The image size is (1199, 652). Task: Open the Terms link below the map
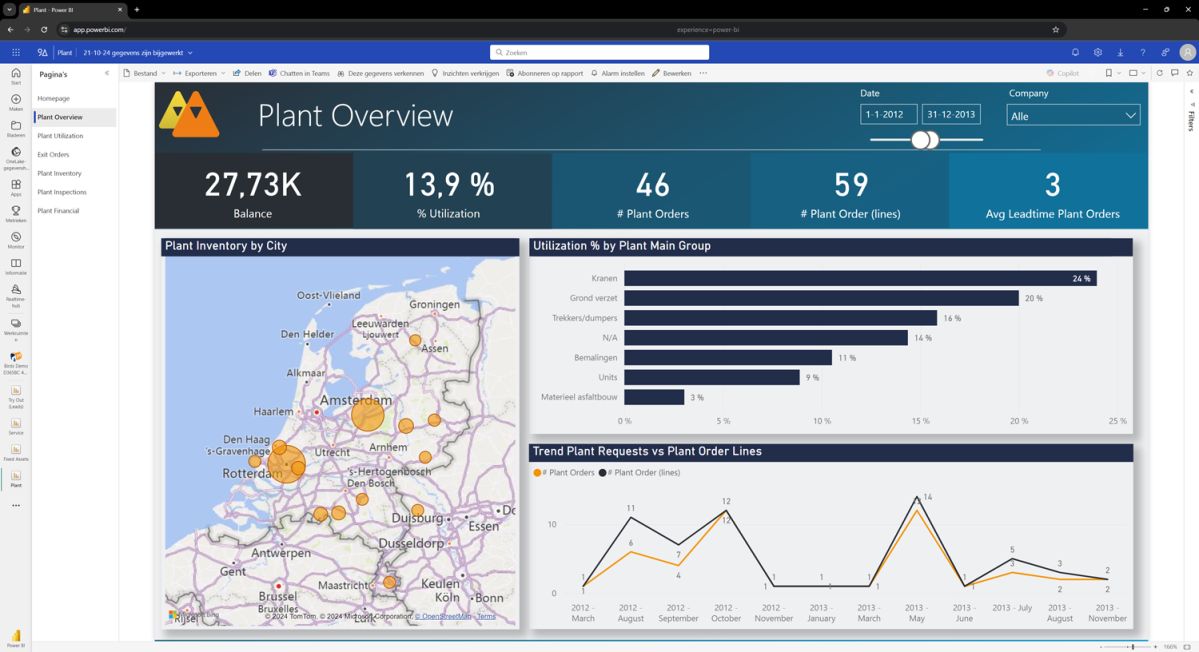[486, 616]
